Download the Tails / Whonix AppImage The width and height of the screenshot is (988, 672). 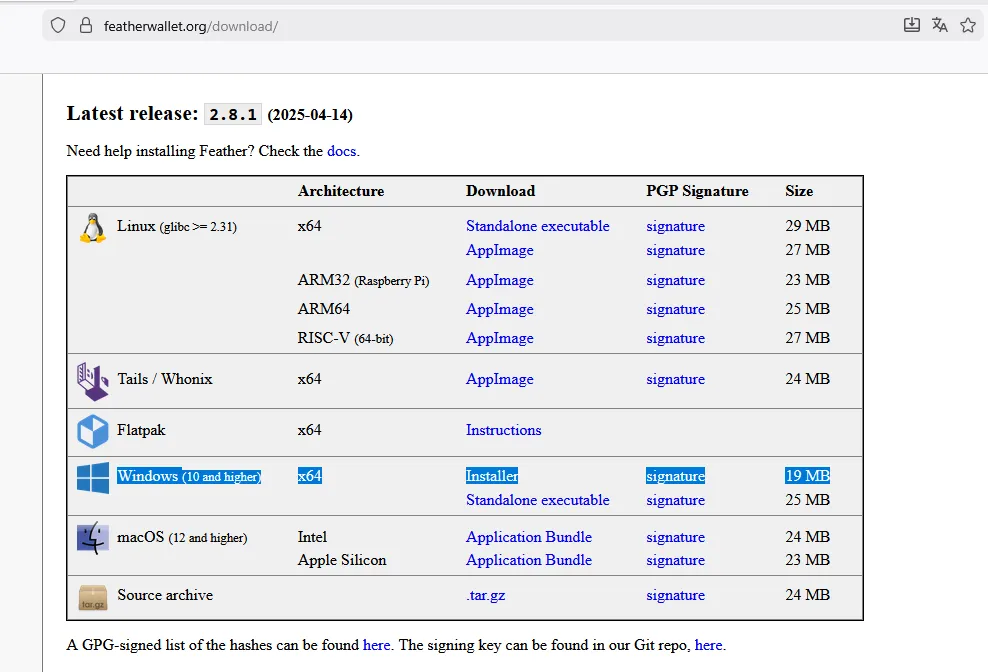[500, 379]
